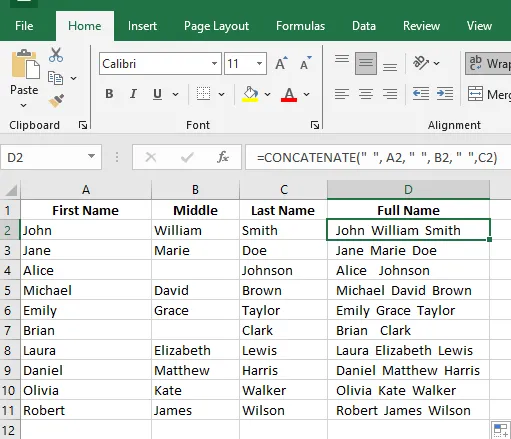511x439 pixels.
Task: Decrease font size with the smaller A icon
Action: coord(305,63)
